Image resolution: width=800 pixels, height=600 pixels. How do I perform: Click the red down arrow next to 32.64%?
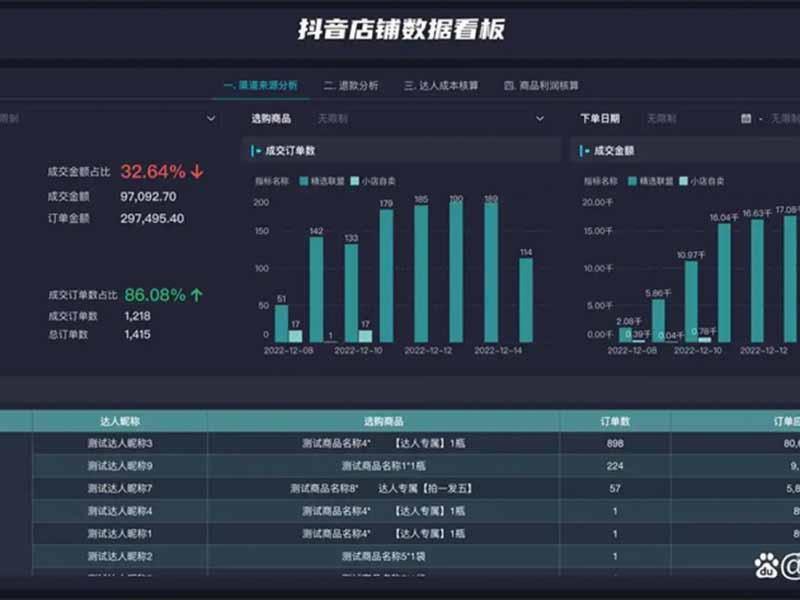(x=197, y=171)
